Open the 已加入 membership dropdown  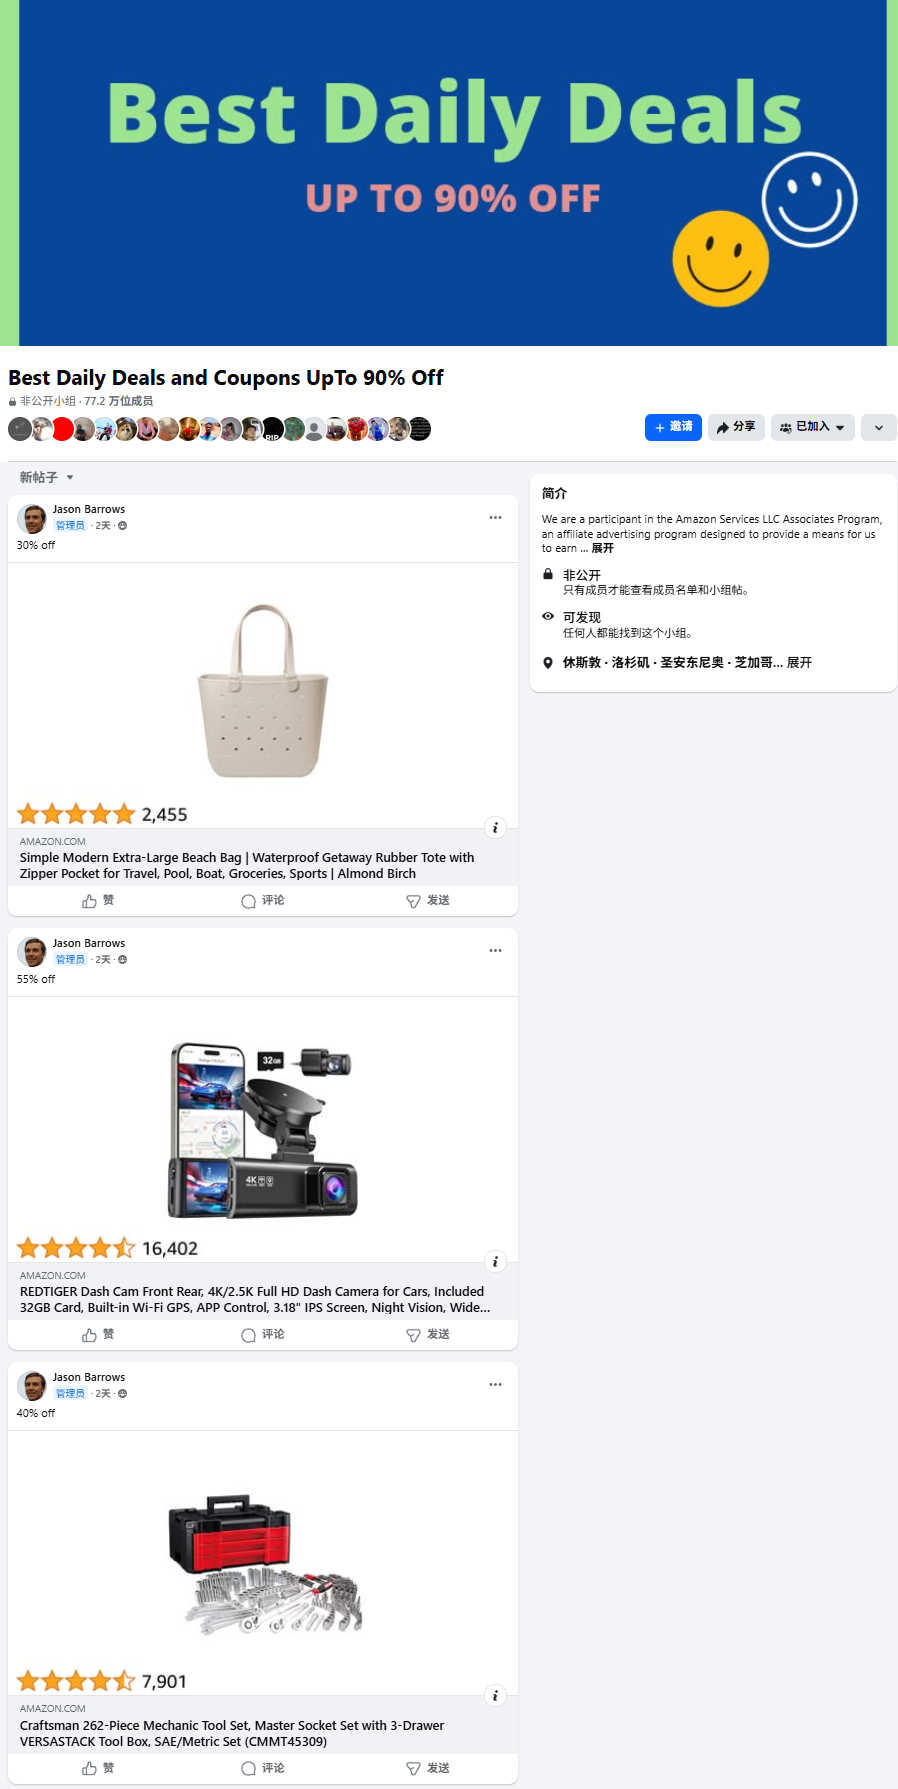812,427
